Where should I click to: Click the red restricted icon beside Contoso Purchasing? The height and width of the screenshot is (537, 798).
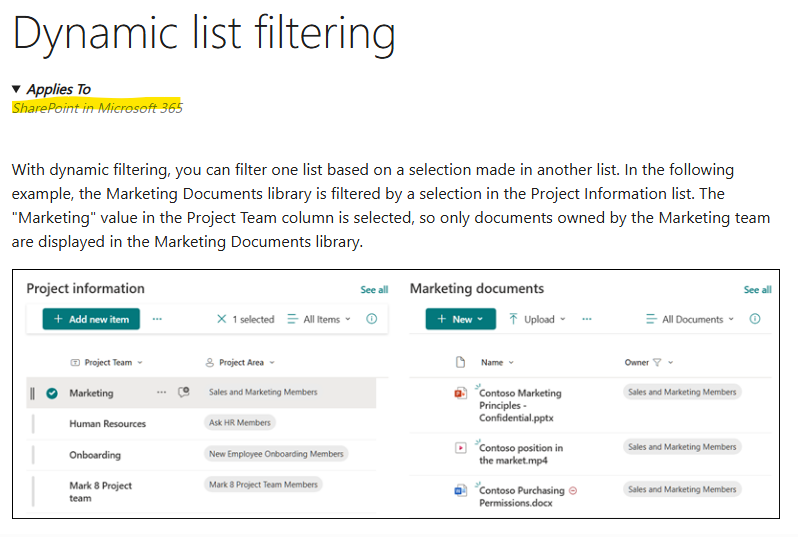click(573, 491)
